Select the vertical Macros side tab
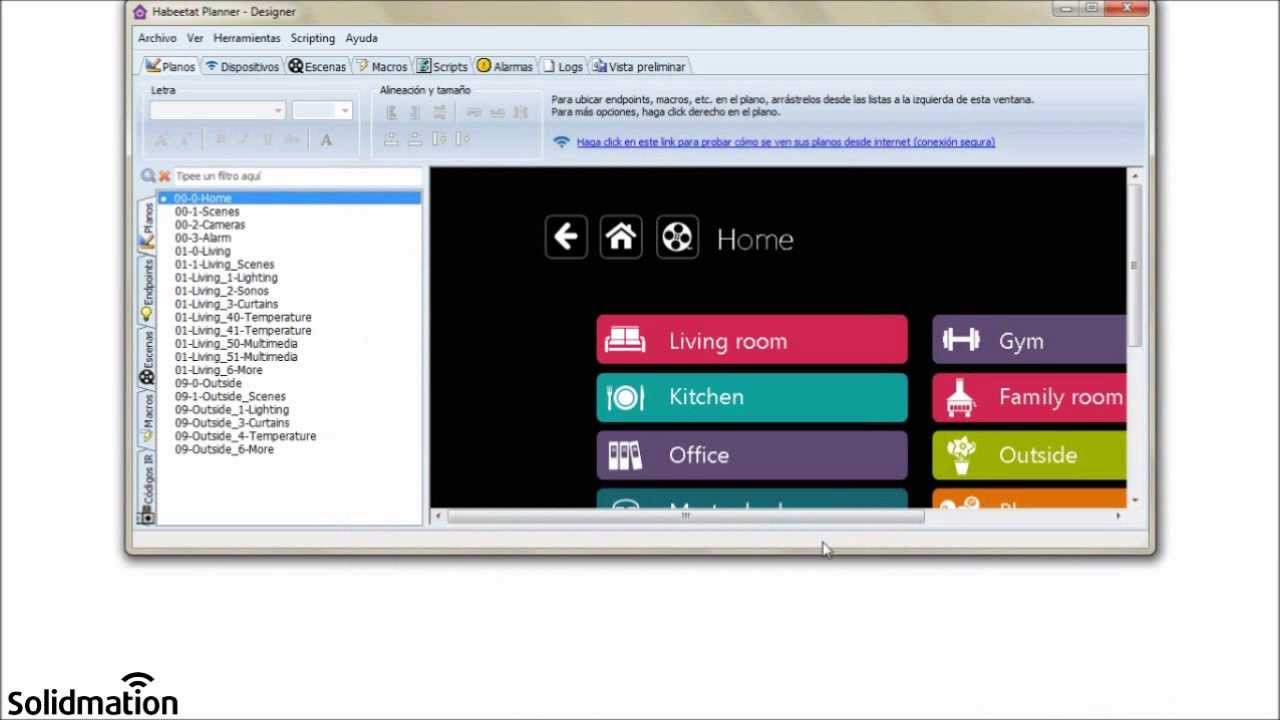 tap(147, 420)
